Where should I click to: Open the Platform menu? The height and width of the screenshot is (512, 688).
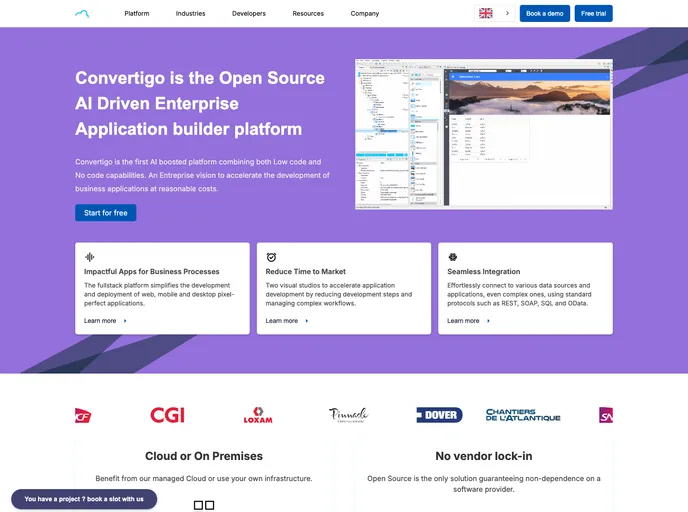coord(136,14)
